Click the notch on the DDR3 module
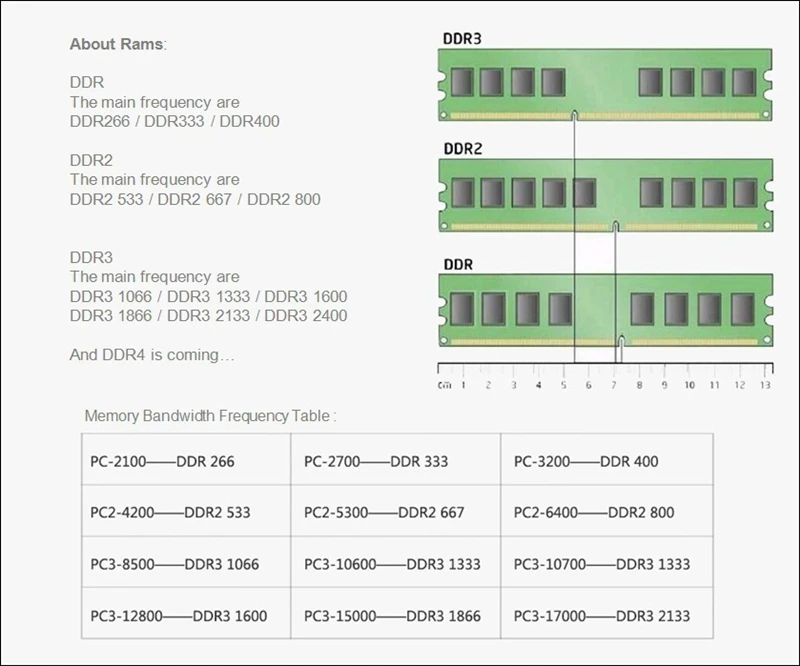This screenshot has height=666, width=800. (574, 115)
